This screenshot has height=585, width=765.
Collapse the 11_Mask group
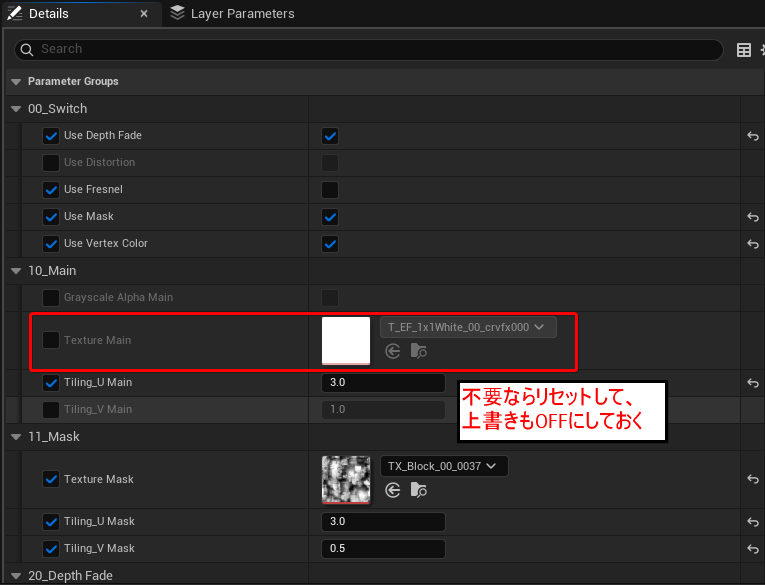(x=16, y=437)
